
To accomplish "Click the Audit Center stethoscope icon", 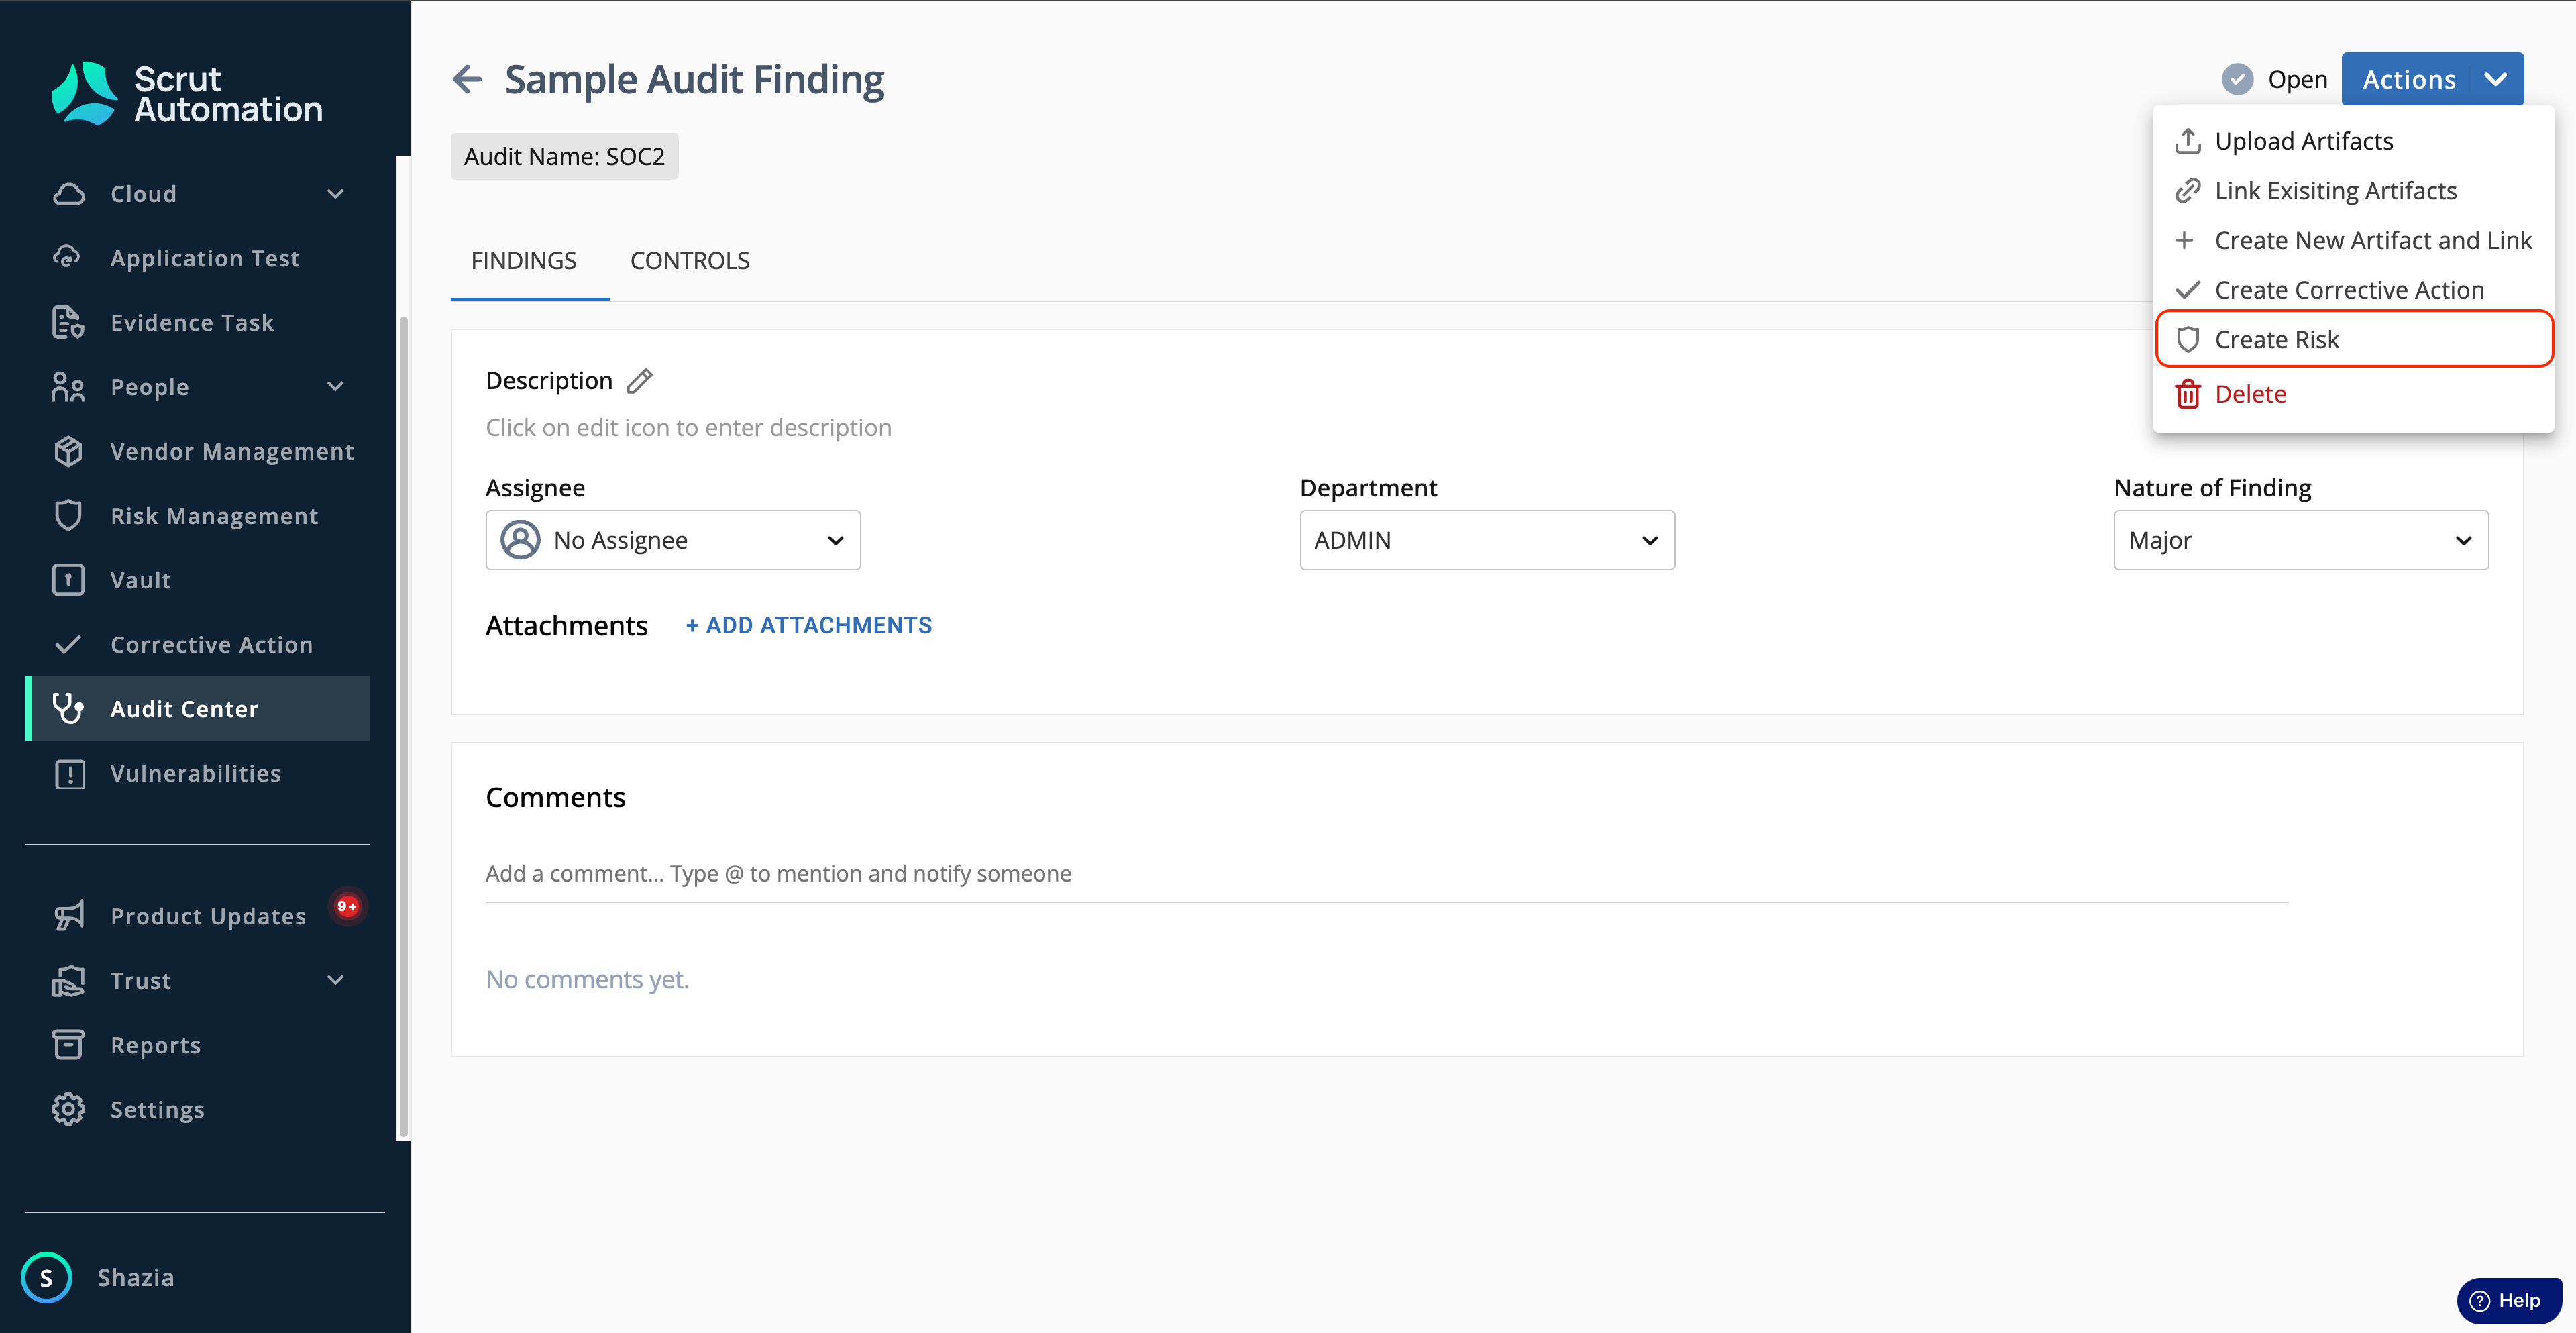I will tap(68, 708).
